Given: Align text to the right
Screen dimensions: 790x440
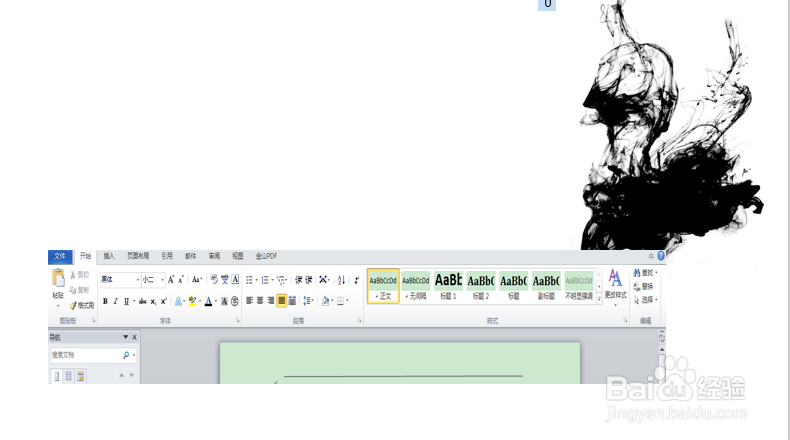Looking at the screenshot, I should 271,301.
